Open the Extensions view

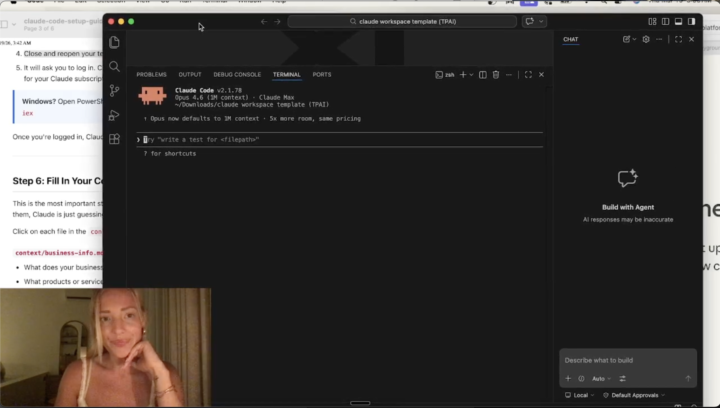(115, 139)
